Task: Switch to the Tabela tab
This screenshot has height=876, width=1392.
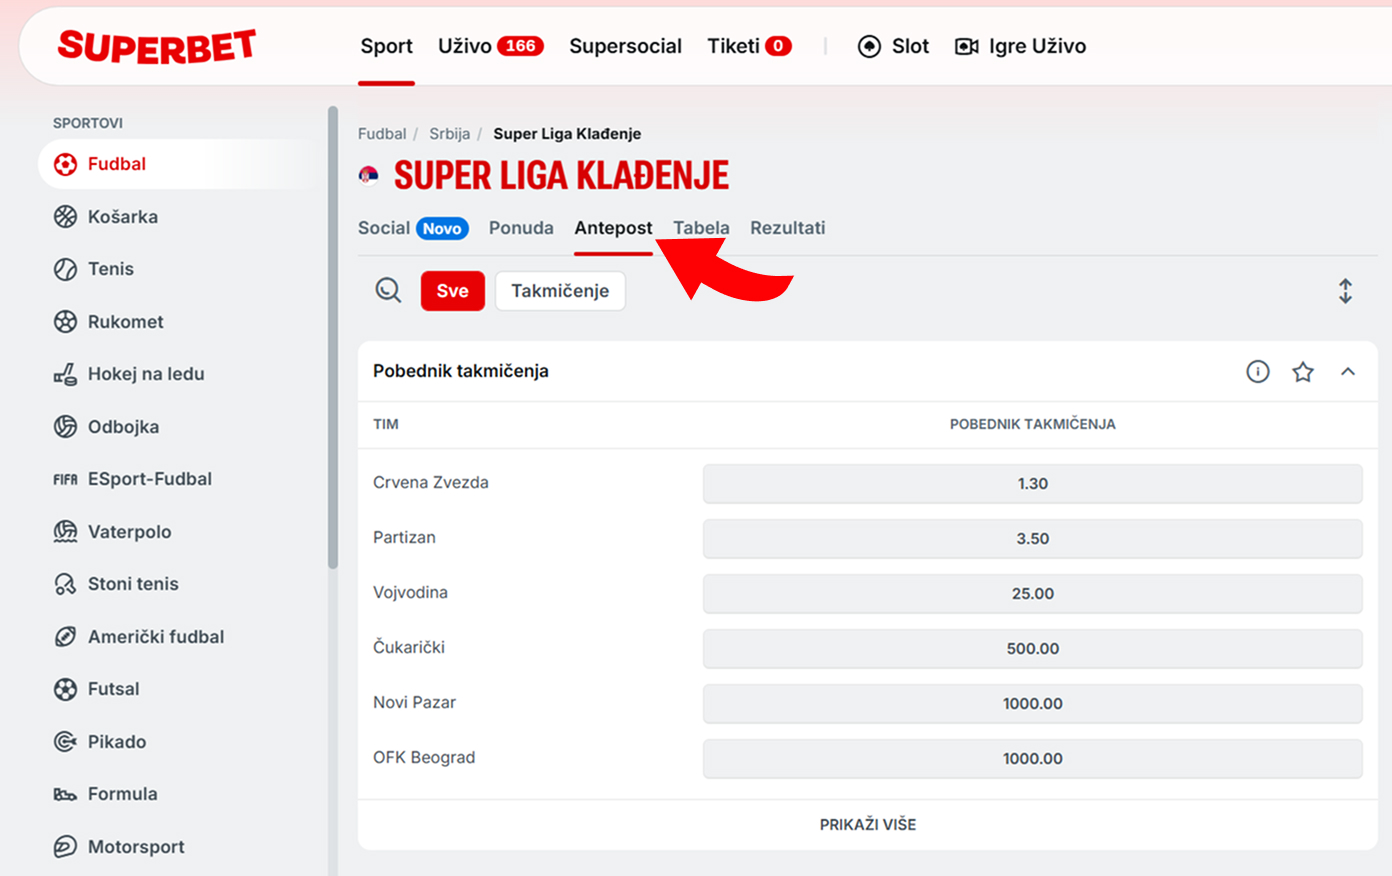Action: pos(701,228)
